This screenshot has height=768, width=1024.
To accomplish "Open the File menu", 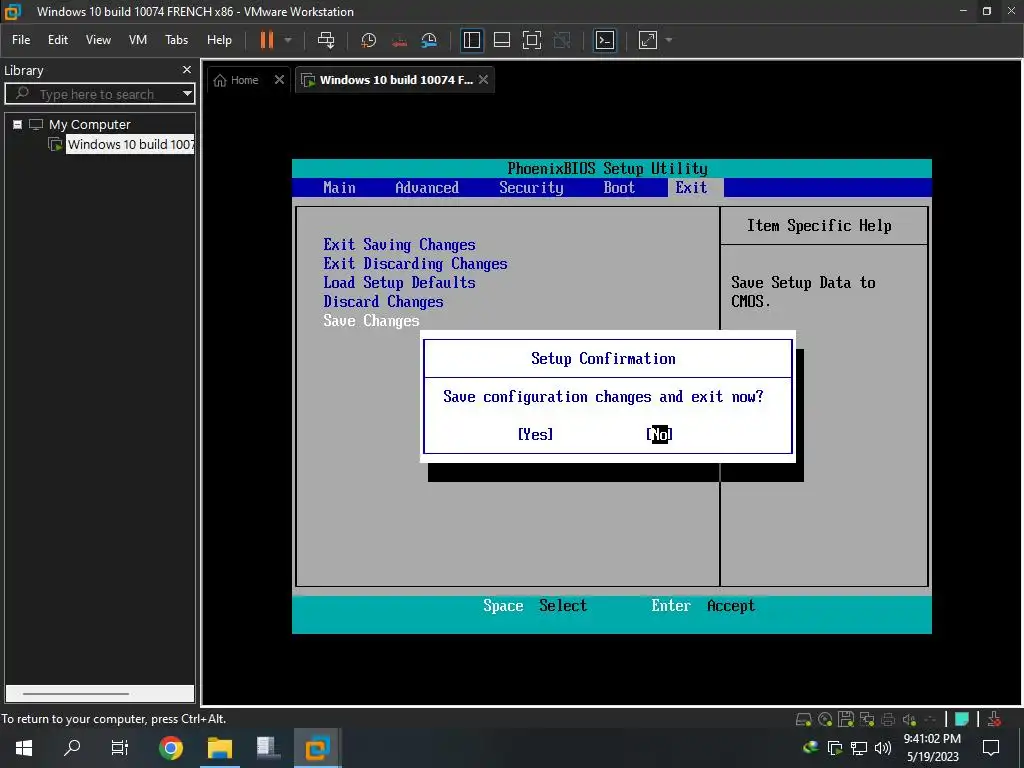I will pos(21,40).
